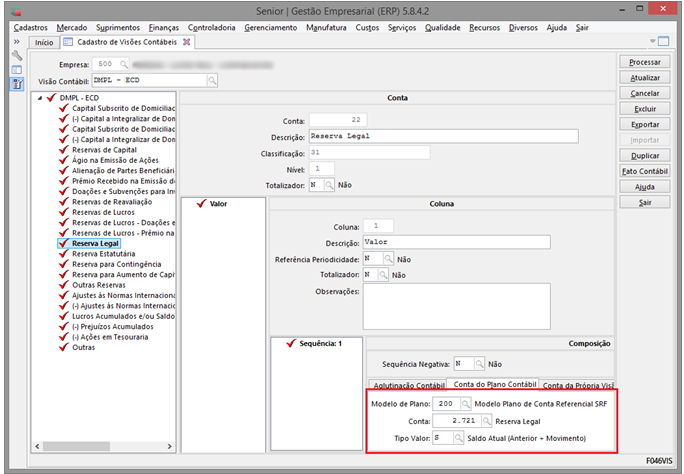Image resolution: width=684 pixels, height=474 pixels.
Task: Open the tab list dropdown at top right
Action: [x=652, y=42]
